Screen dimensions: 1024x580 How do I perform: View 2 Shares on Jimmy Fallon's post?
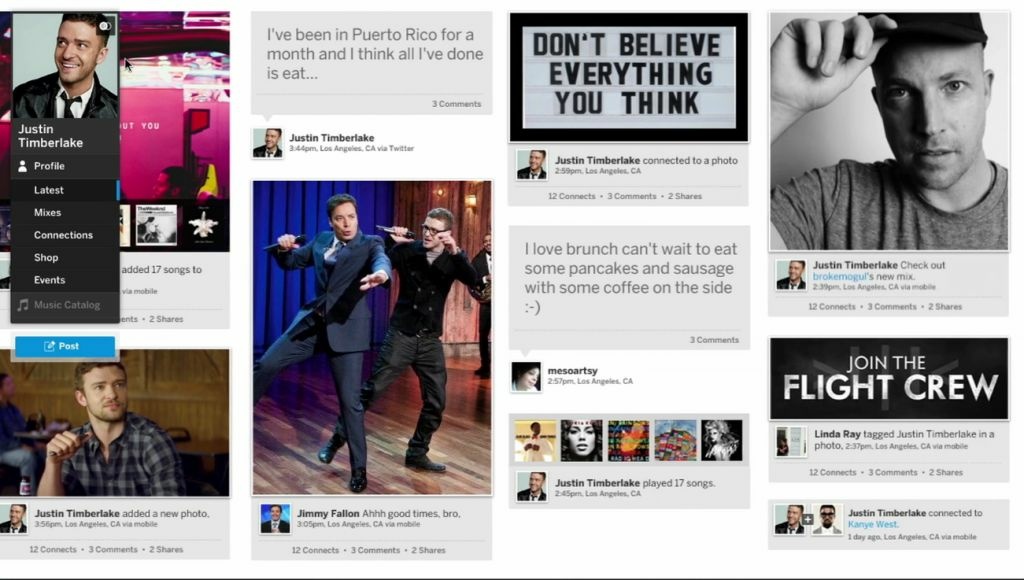(x=428, y=551)
